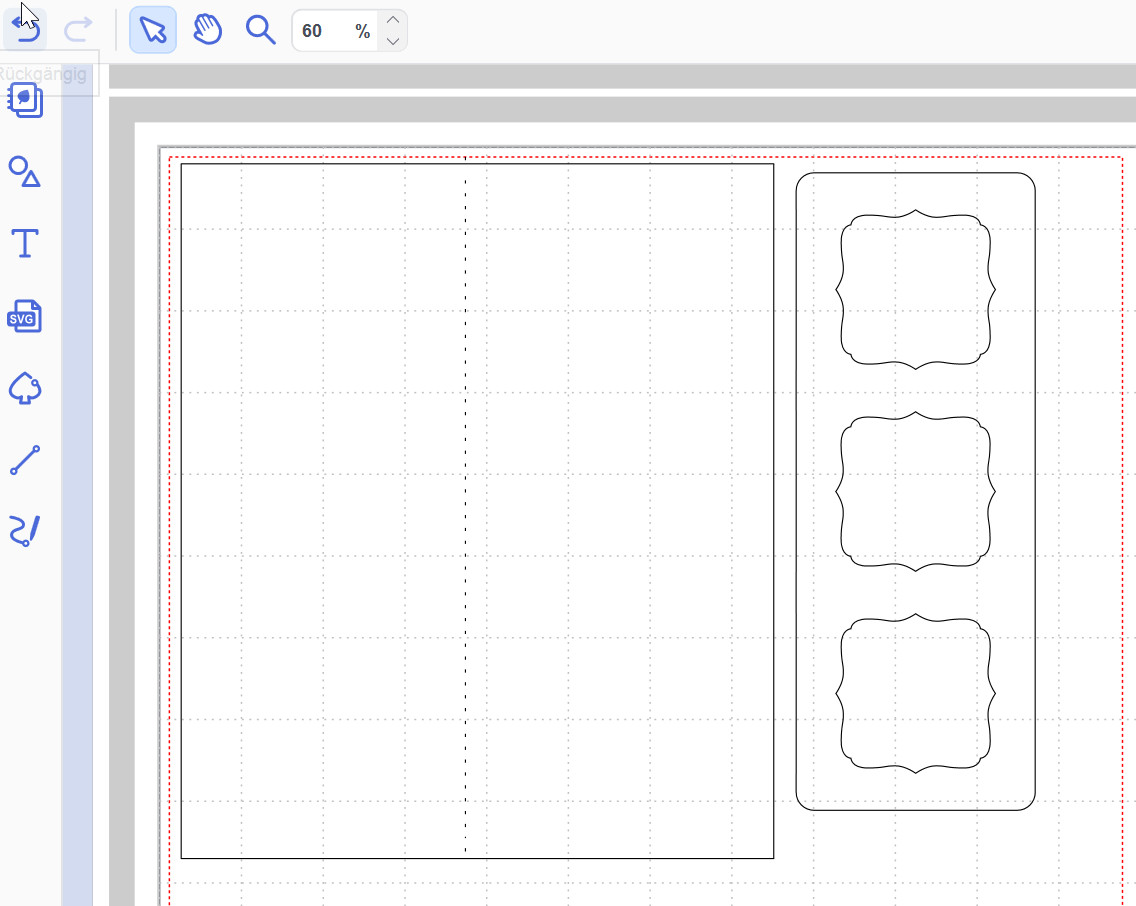Select the large rectangle card outline
This screenshot has height=906, width=1136.
click(477, 511)
